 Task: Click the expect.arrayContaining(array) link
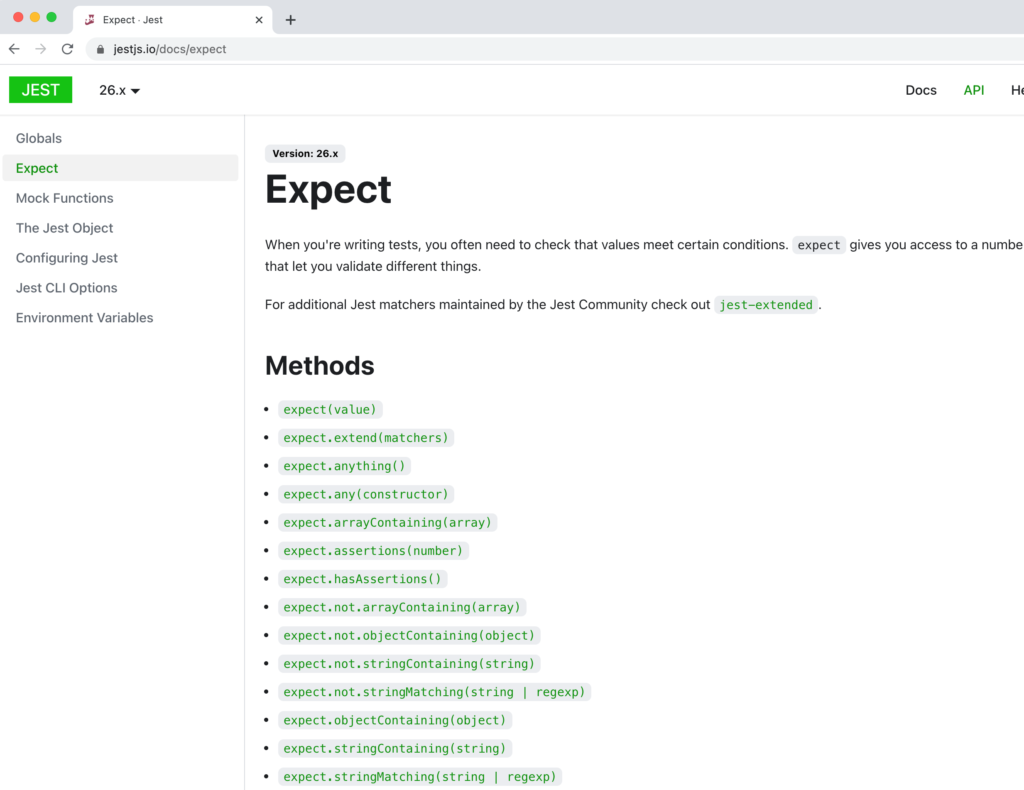[387, 522]
